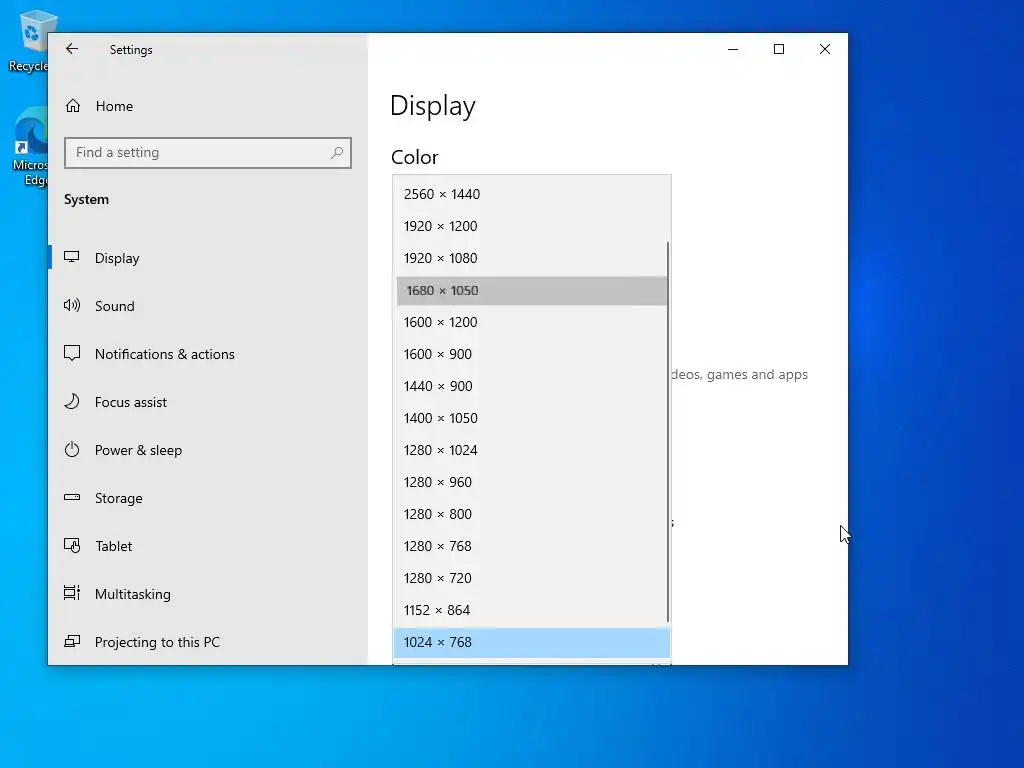The width and height of the screenshot is (1024, 768).
Task: Minimize the Settings window
Action: pos(733,49)
